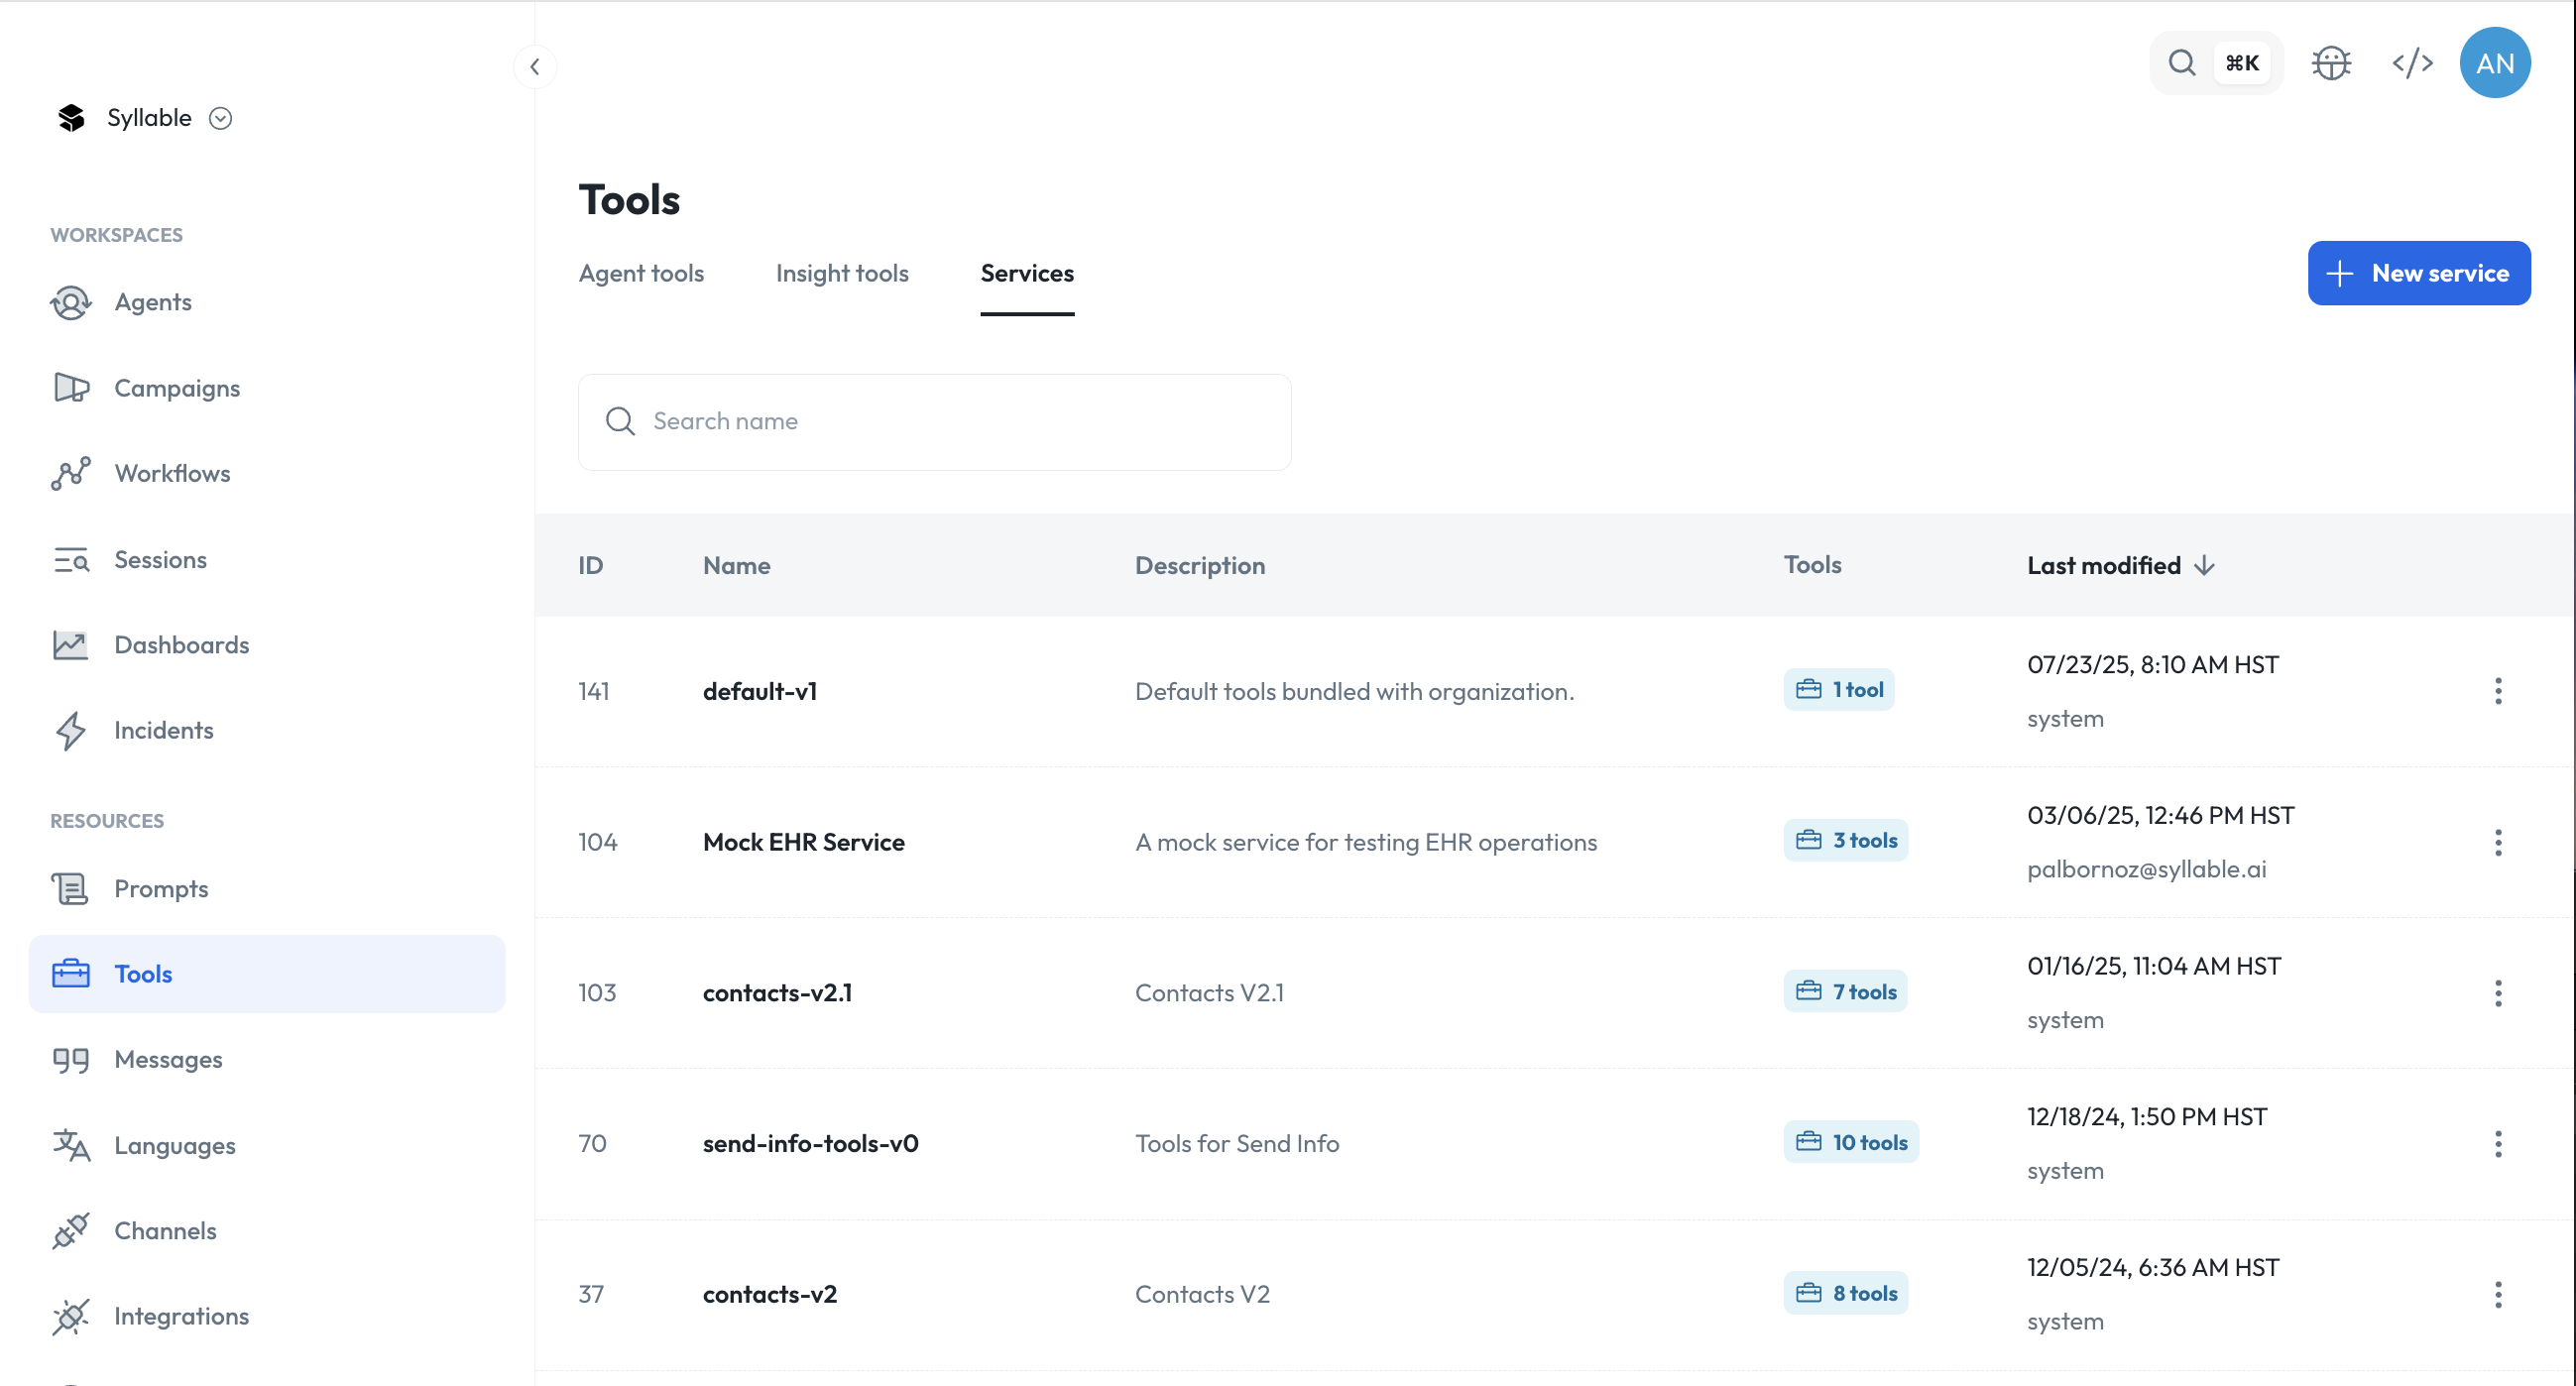
Task: Open row menu for Mock EHR Service
Action: (x=2497, y=842)
